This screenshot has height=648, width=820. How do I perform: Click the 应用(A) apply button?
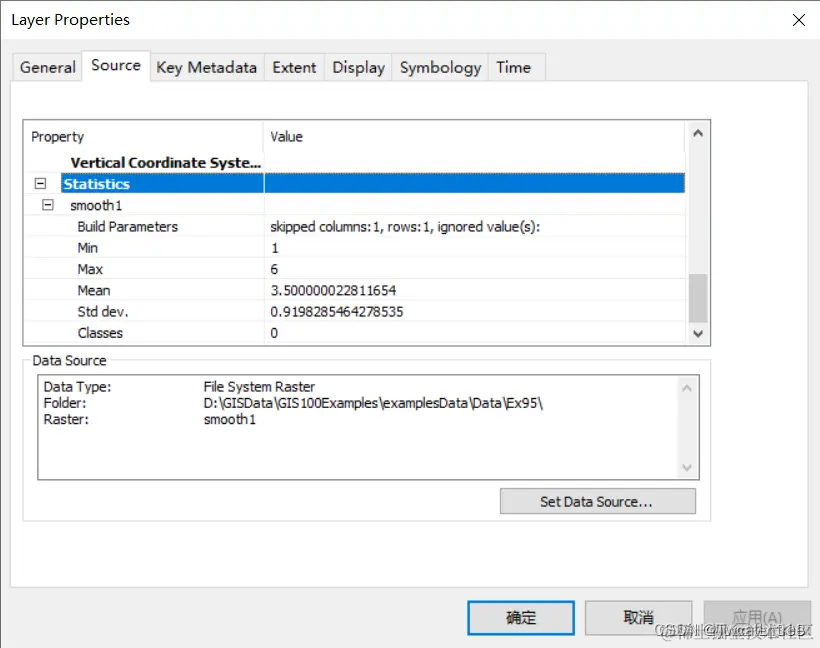coord(757,618)
